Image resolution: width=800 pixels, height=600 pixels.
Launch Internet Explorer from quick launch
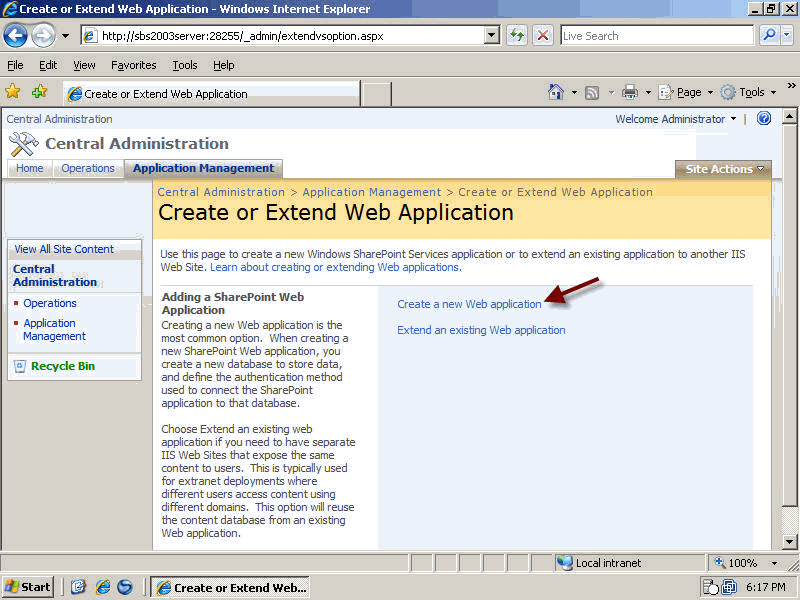click(x=103, y=587)
